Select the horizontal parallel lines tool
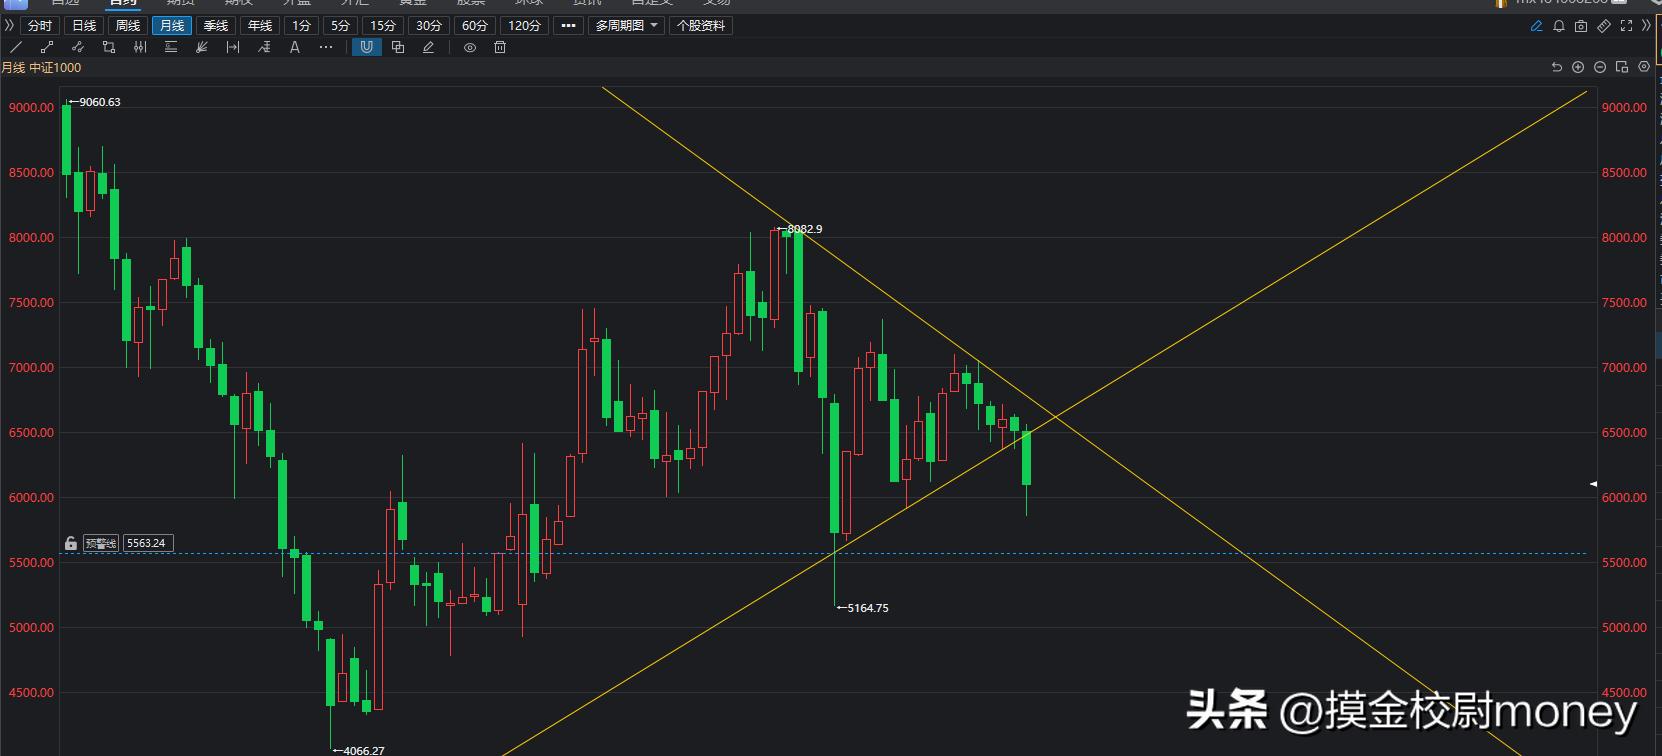 click(x=171, y=47)
